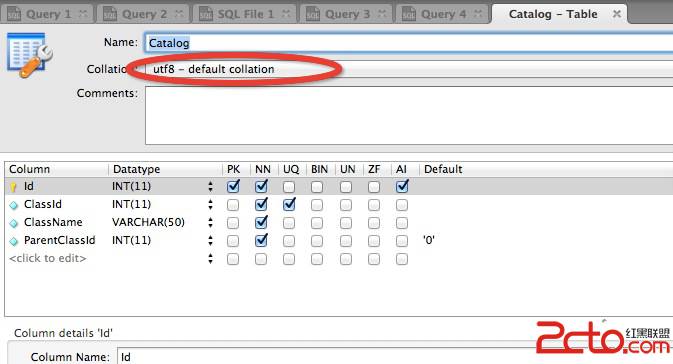Click the Datatype column header
Image resolution: width=673 pixels, height=364 pixels.
(x=136, y=169)
